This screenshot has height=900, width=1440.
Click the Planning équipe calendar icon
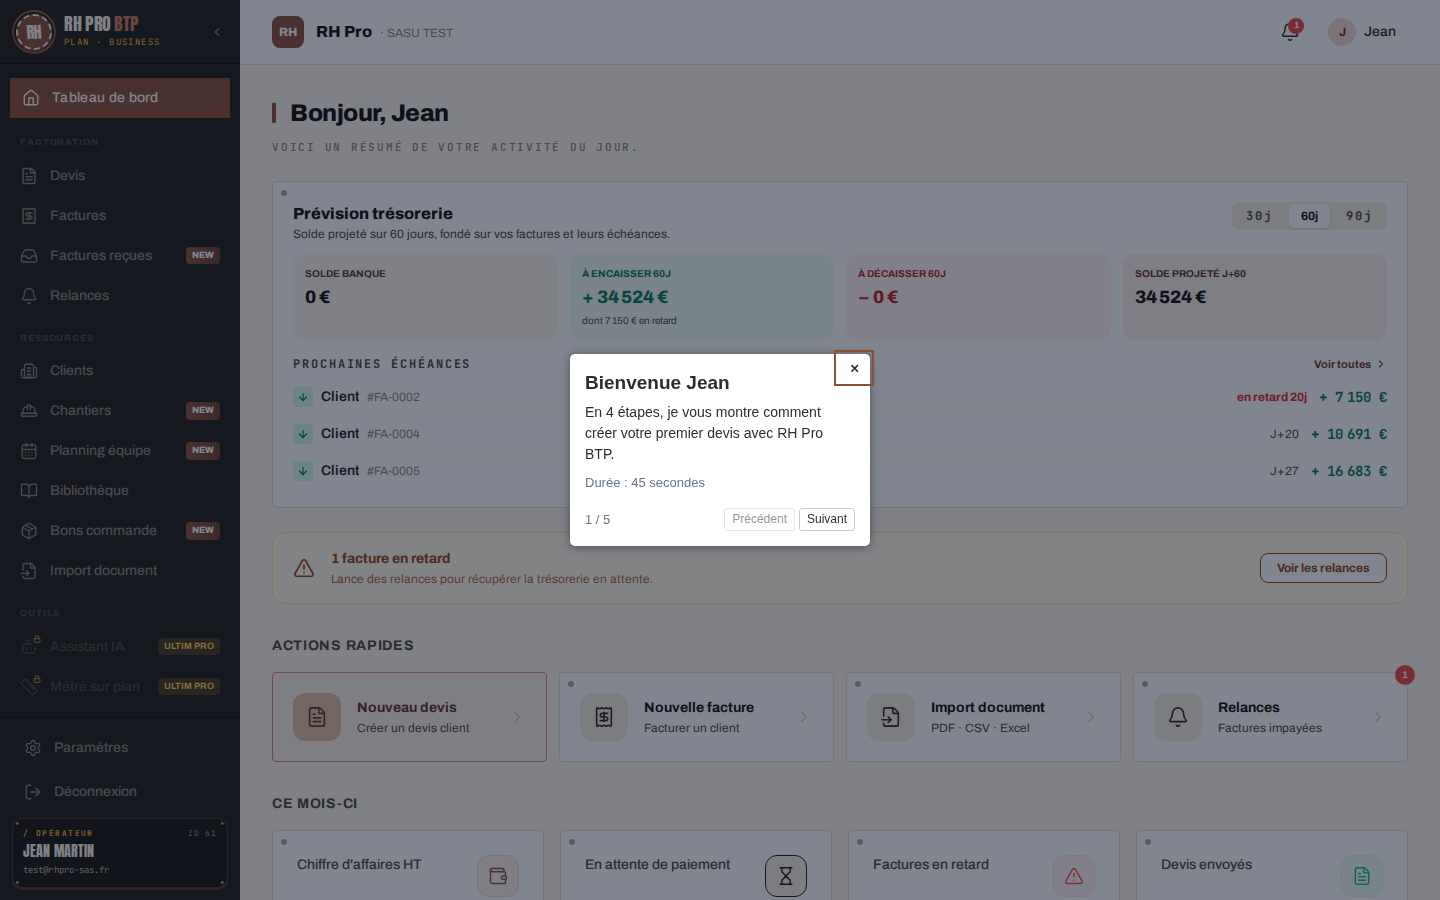pyautogui.click(x=29, y=451)
